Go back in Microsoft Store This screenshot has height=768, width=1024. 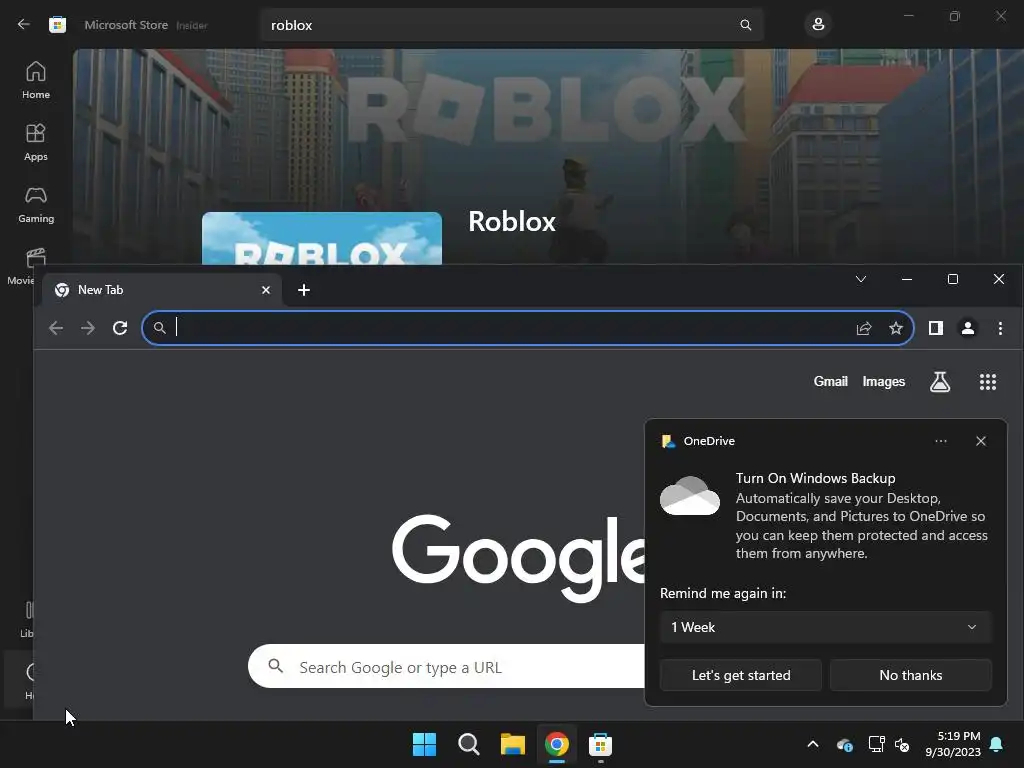[x=24, y=25]
